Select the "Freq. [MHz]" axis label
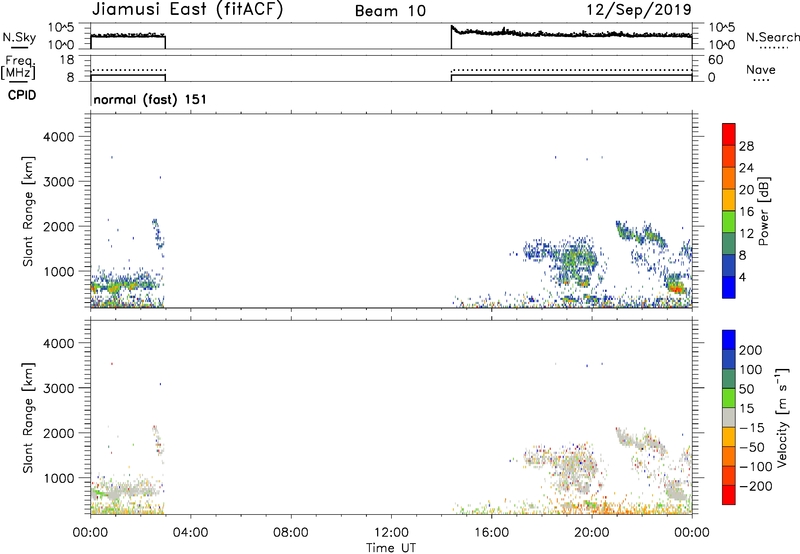Viewport: 800px width, 554px height. [19, 67]
